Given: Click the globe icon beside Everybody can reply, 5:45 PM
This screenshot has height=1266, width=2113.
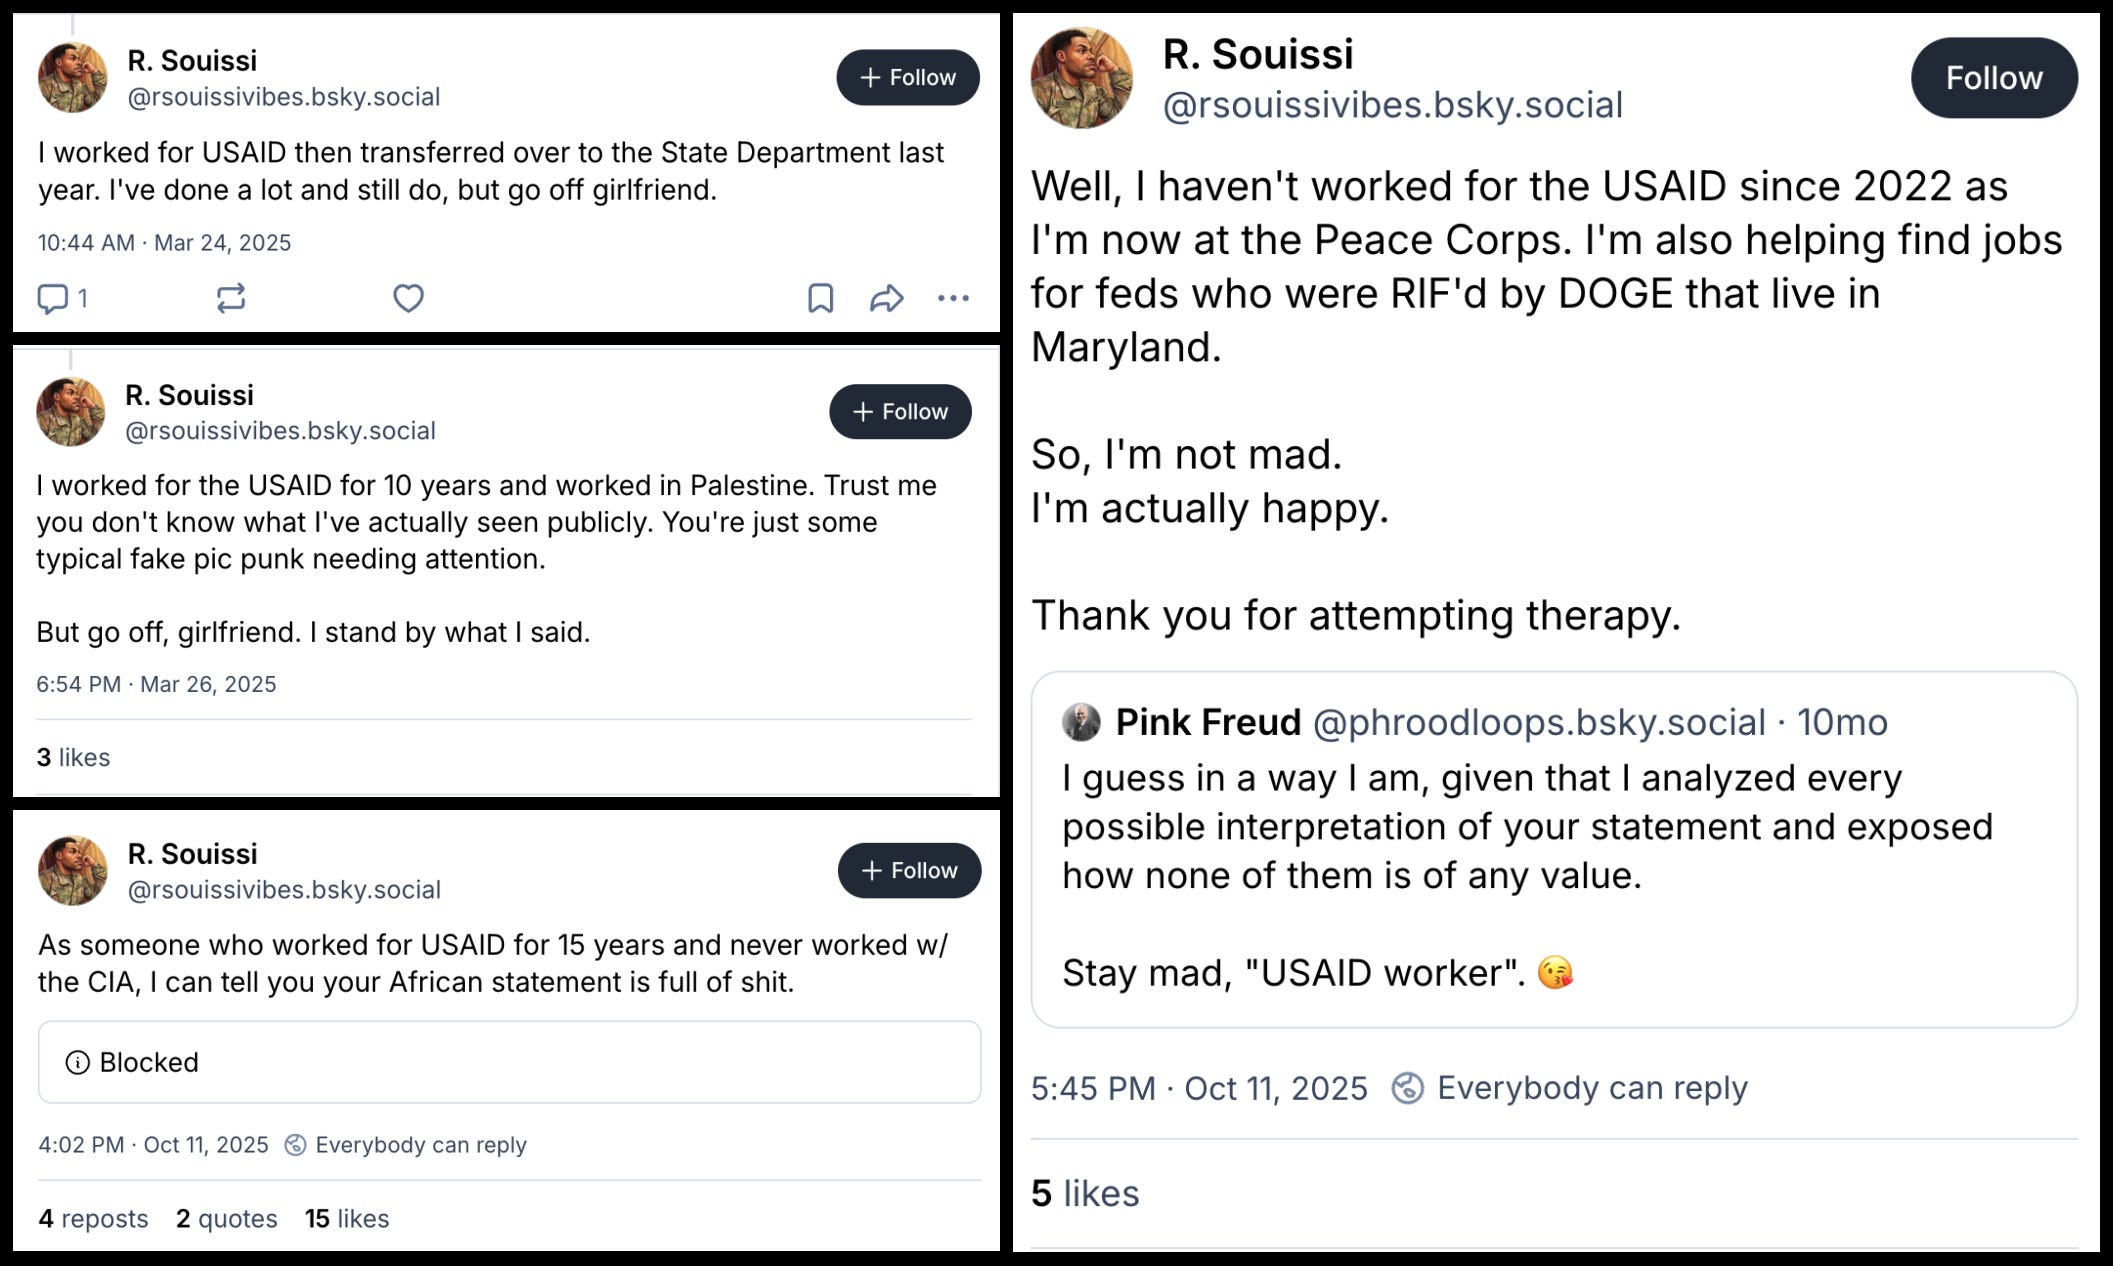Looking at the screenshot, I should (1407, 1088).
